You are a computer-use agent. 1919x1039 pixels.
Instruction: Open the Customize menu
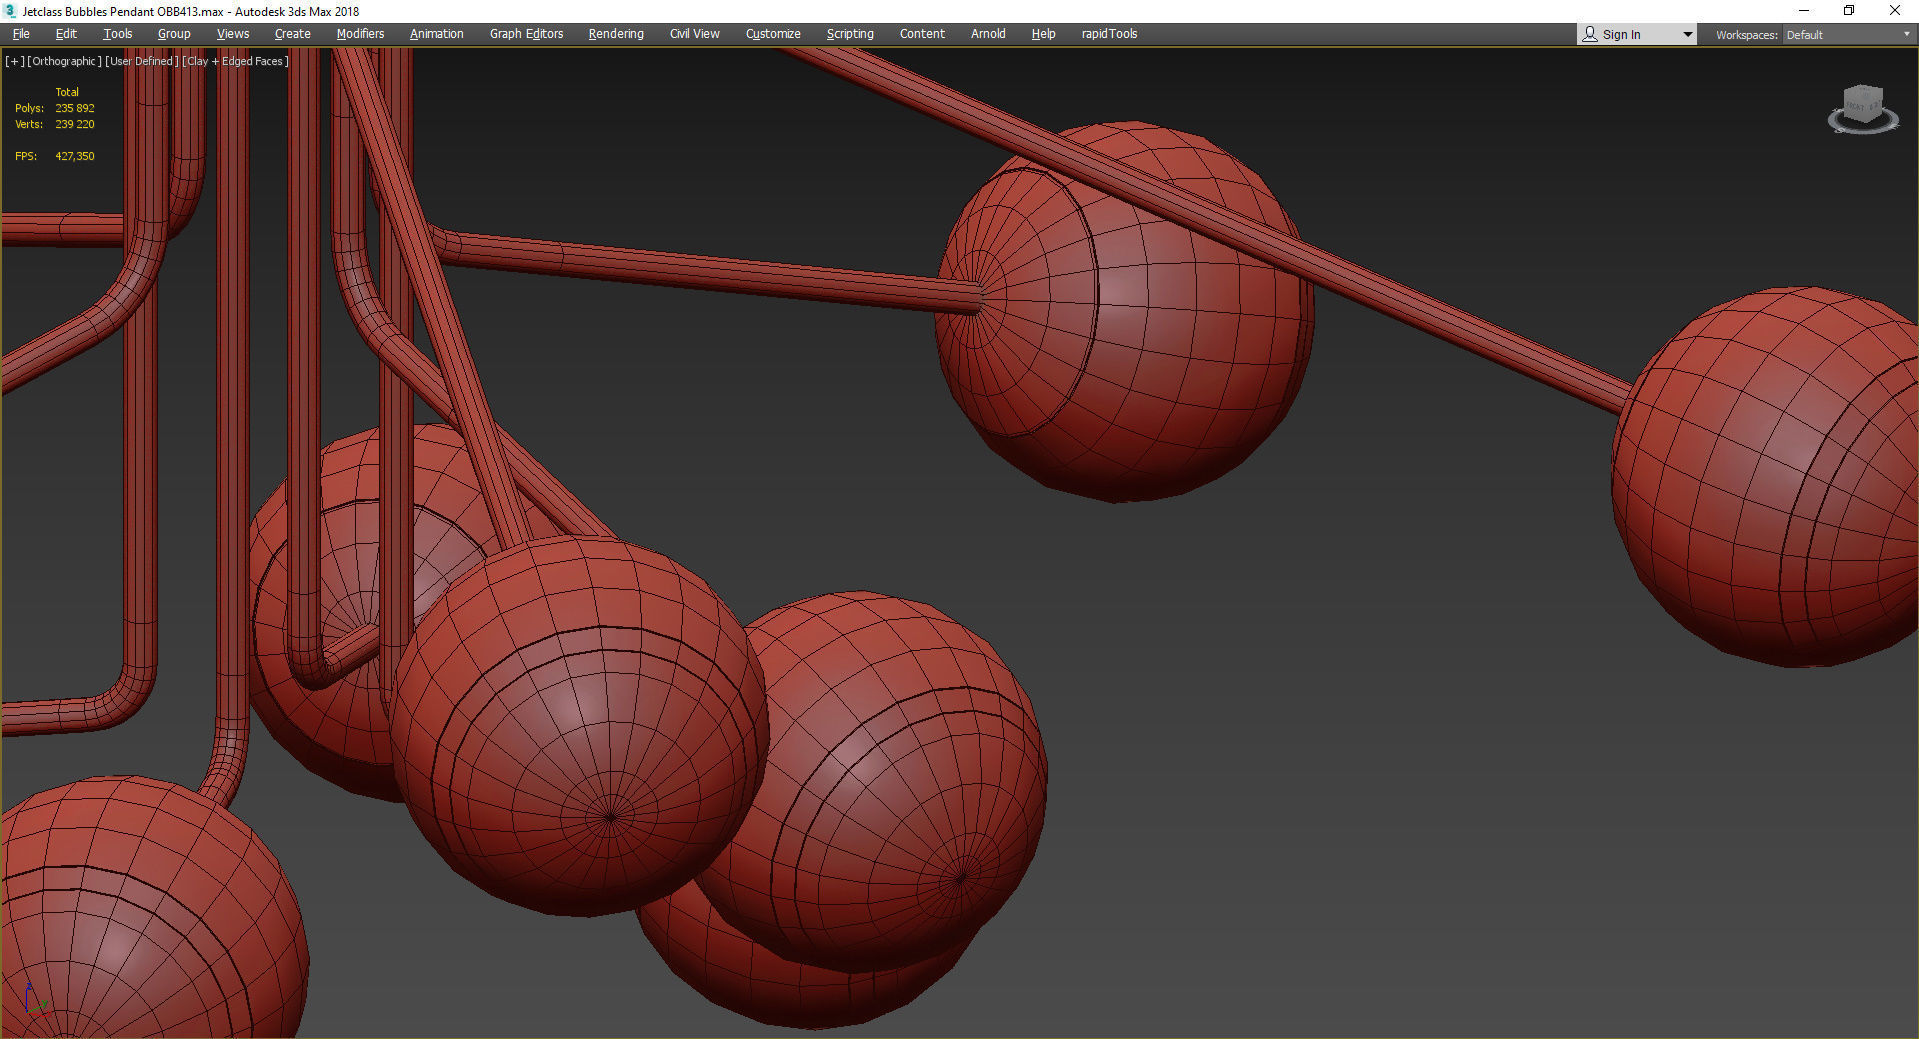tap(773, 34)
